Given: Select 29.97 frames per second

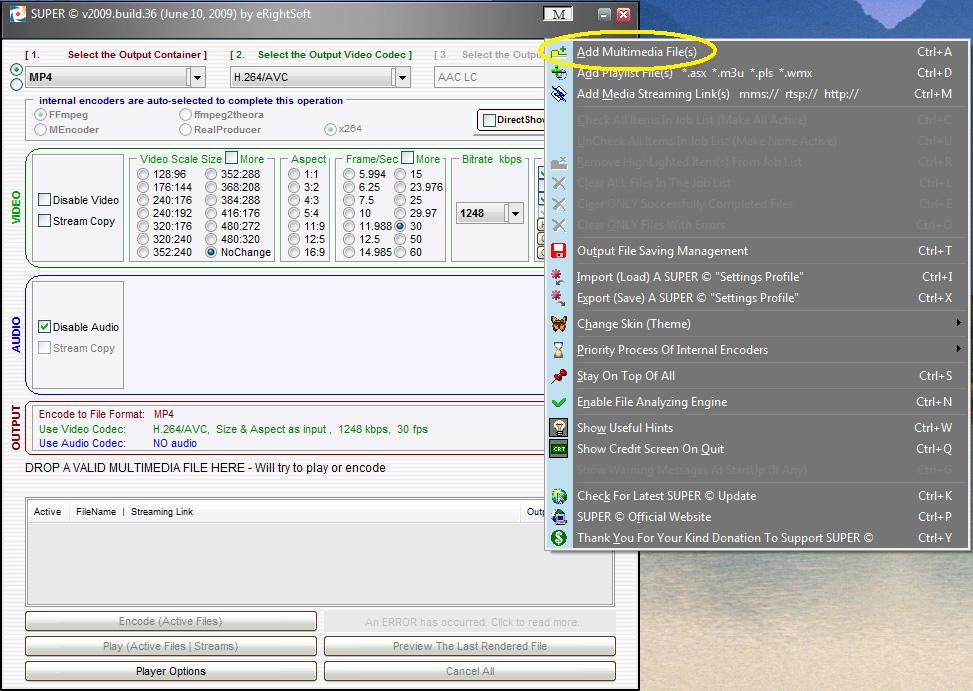Looking at the screenshot, I should tap(400, 213).
